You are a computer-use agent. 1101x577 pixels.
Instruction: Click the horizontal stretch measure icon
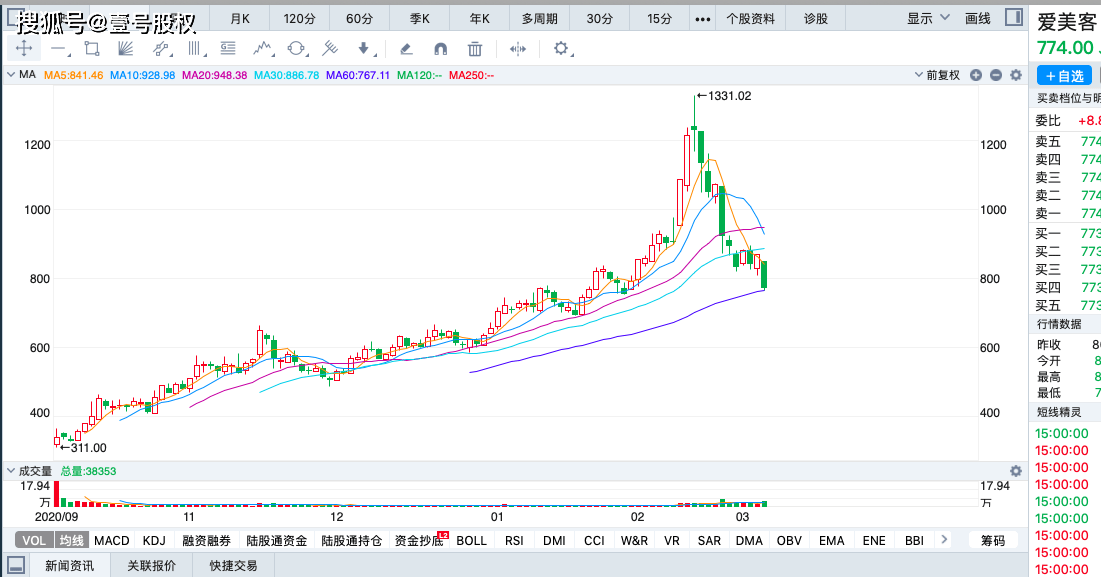517,48
